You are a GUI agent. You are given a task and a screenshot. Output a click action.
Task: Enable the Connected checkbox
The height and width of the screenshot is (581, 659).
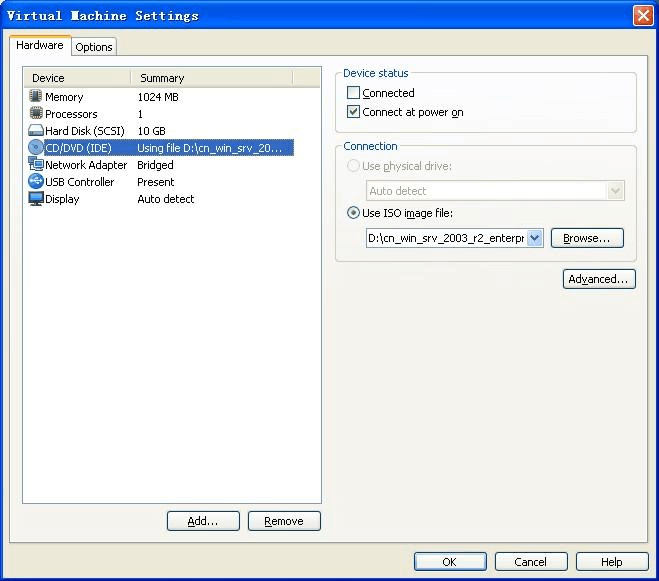353,93
